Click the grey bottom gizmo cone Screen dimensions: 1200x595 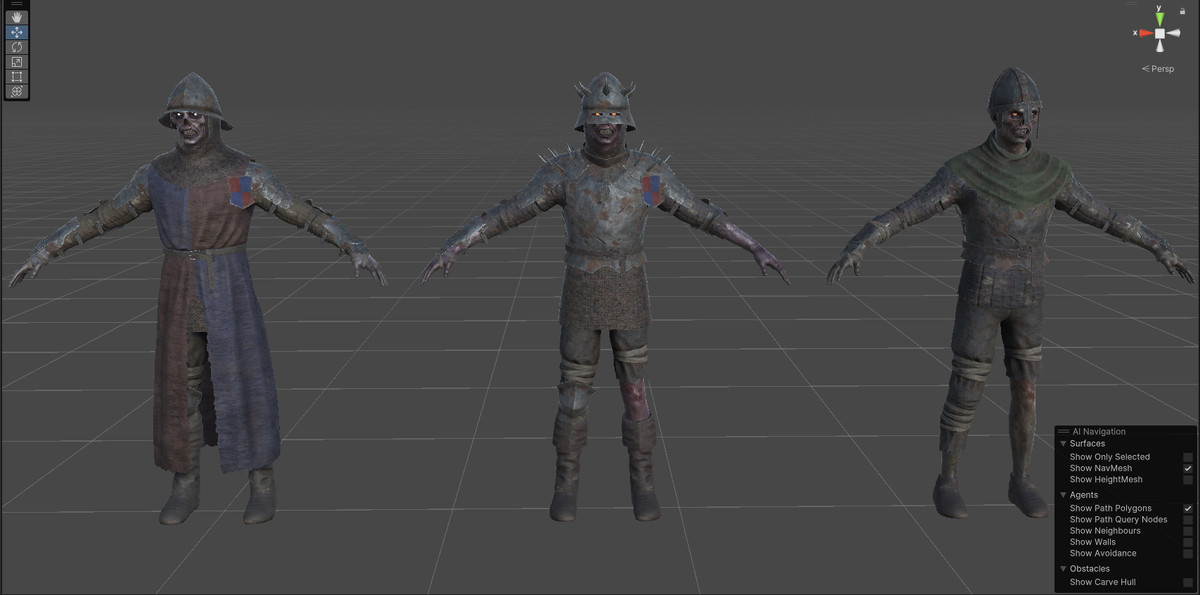1160,46
